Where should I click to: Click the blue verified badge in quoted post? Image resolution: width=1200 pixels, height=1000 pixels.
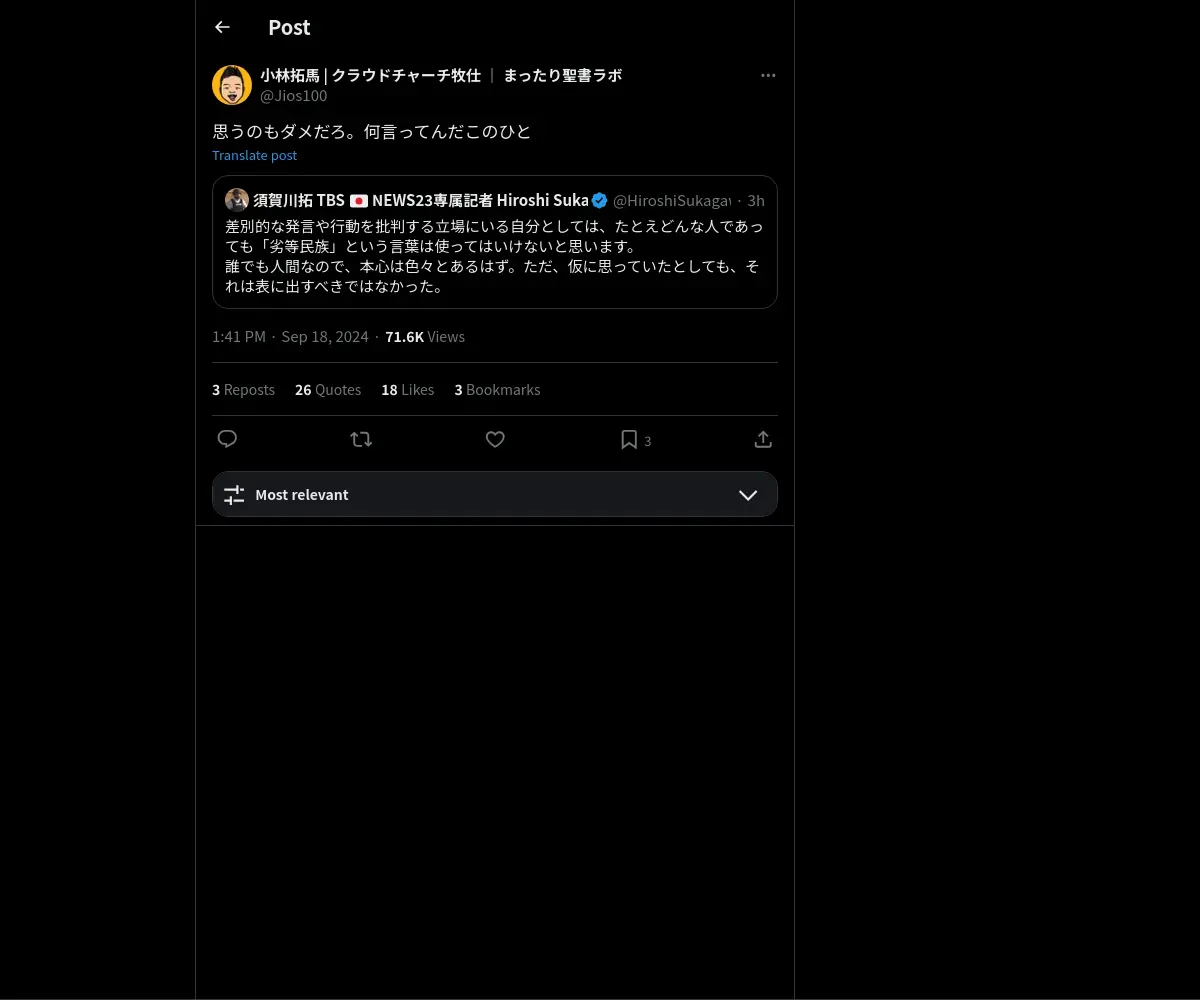(600, 200)
